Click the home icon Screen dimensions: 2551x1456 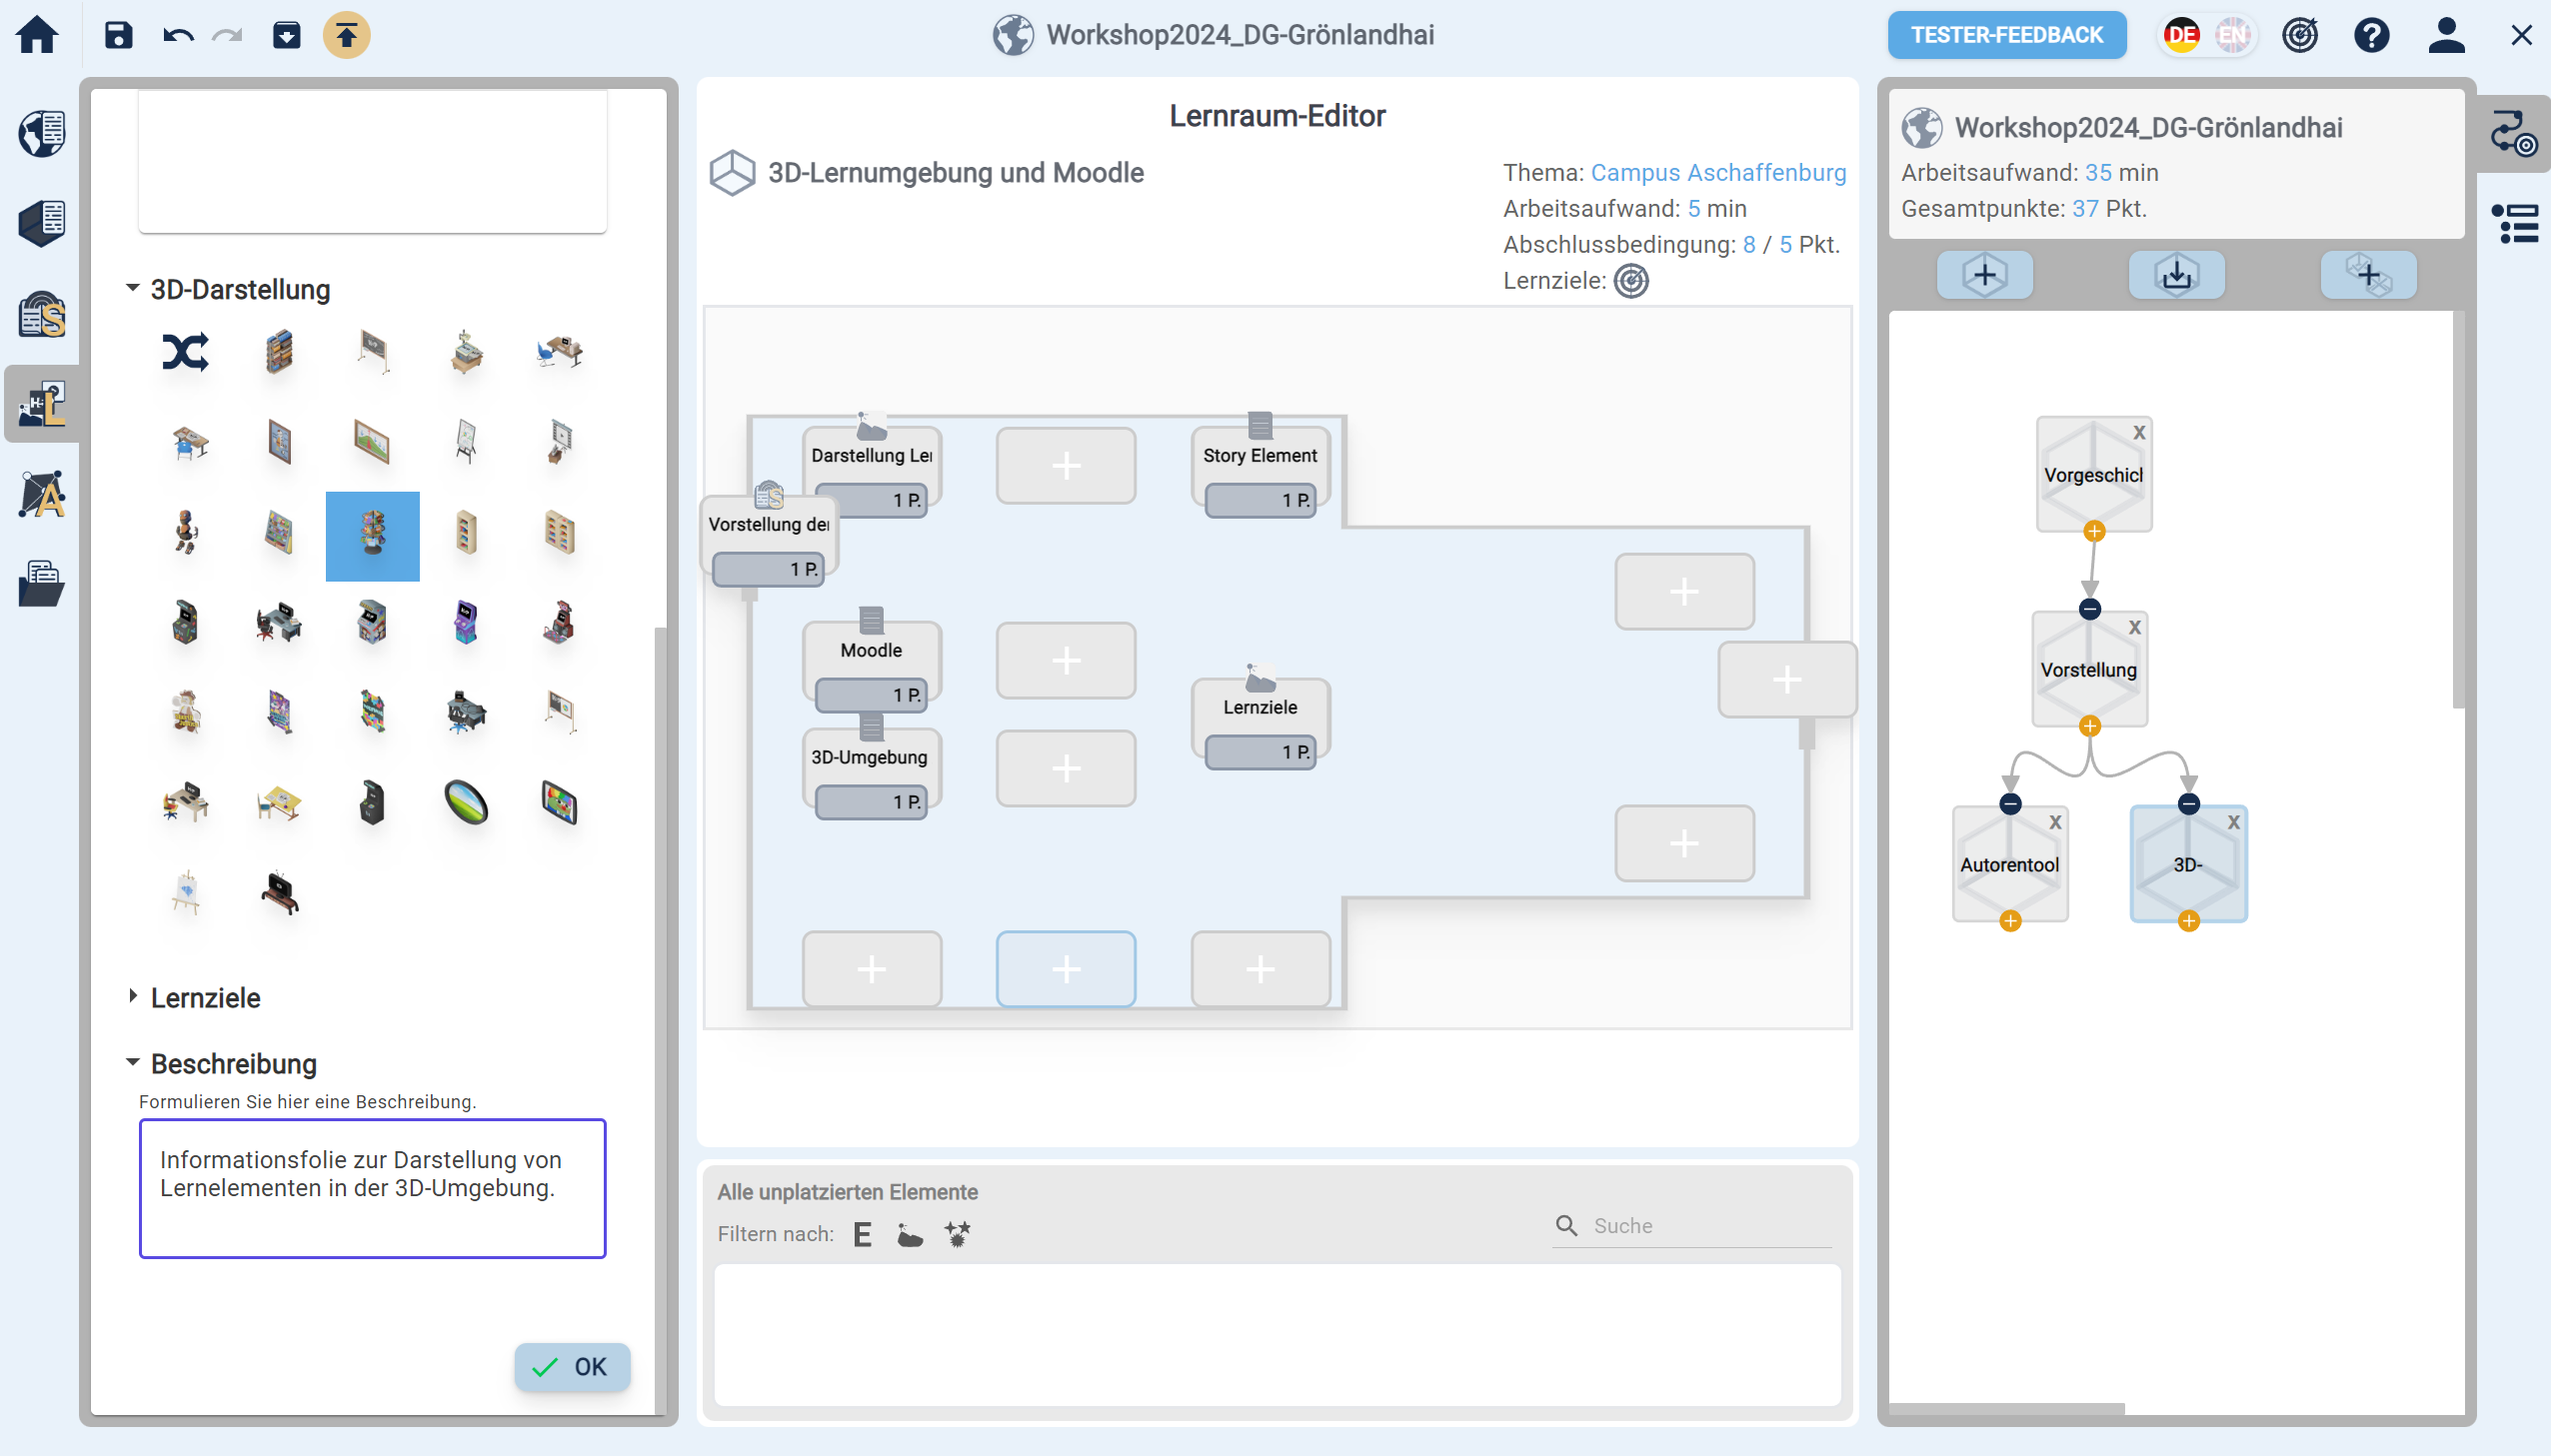(37, 36)
